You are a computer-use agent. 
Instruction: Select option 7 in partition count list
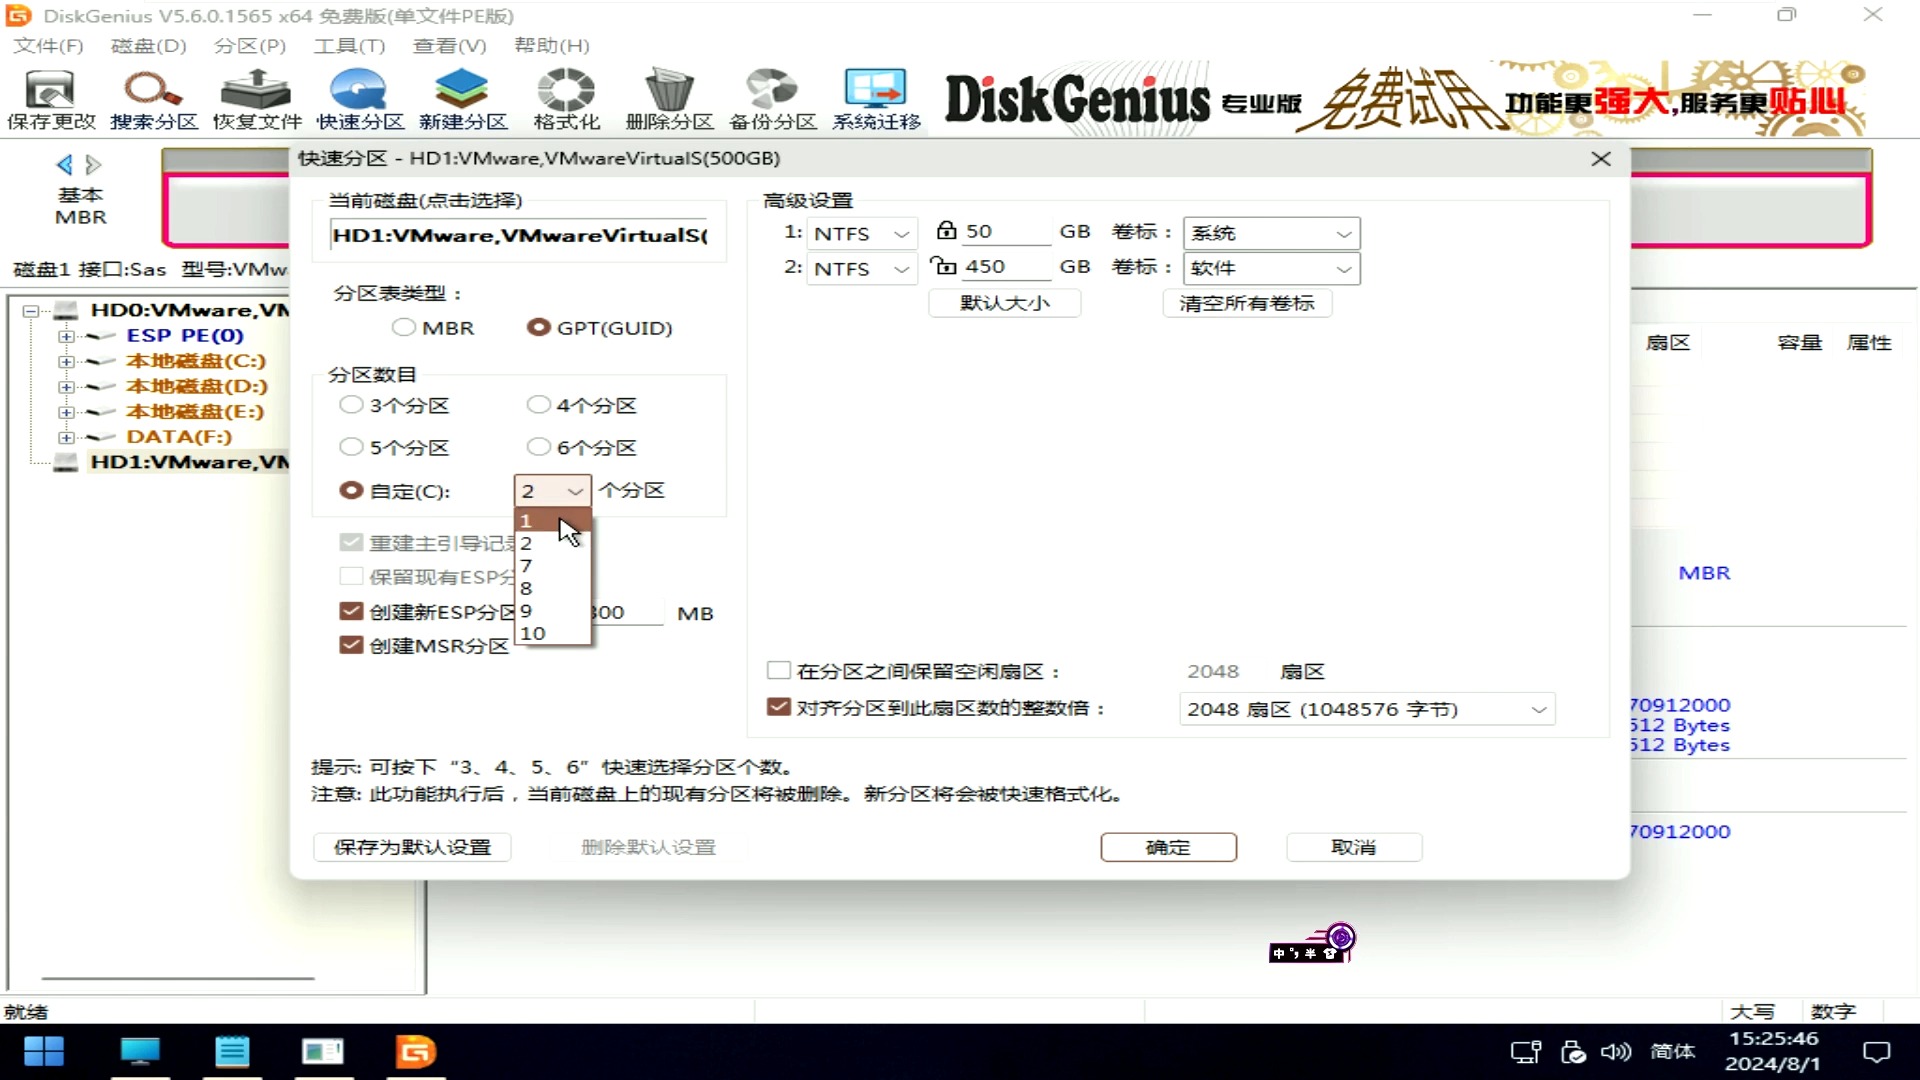(552, 566)
